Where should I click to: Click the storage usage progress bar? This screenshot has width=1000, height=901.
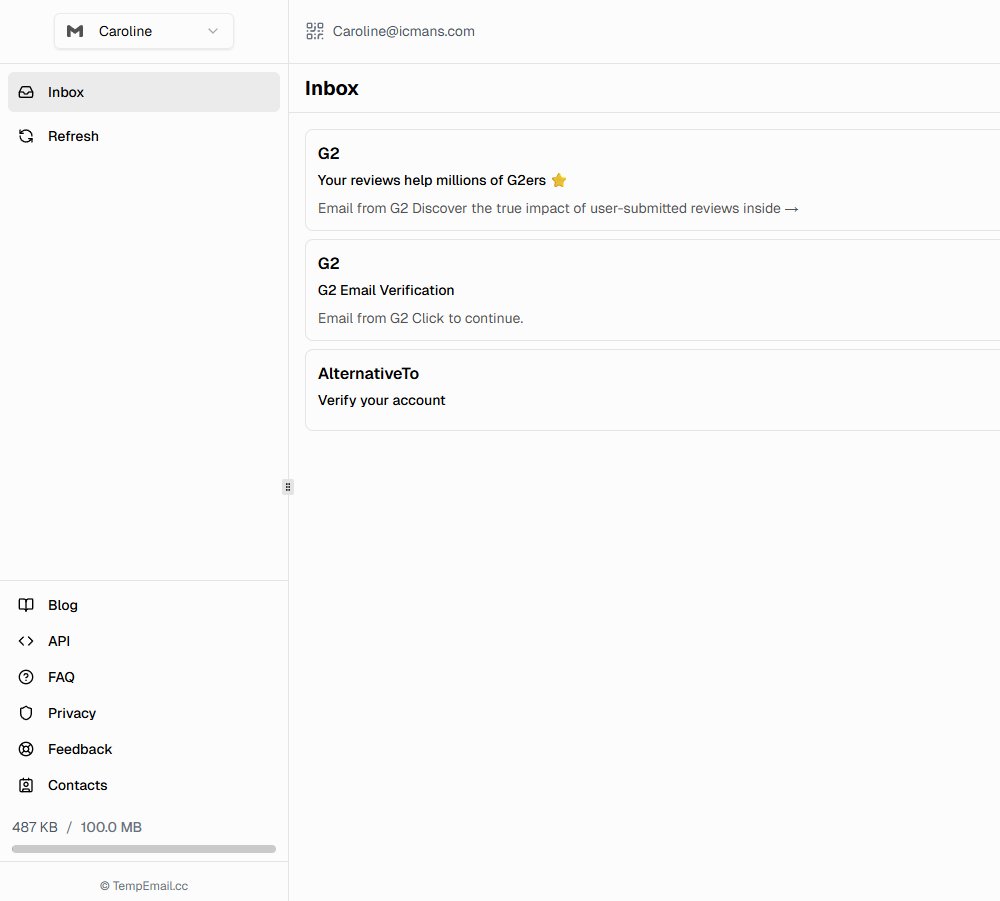[x=143, y=848]
